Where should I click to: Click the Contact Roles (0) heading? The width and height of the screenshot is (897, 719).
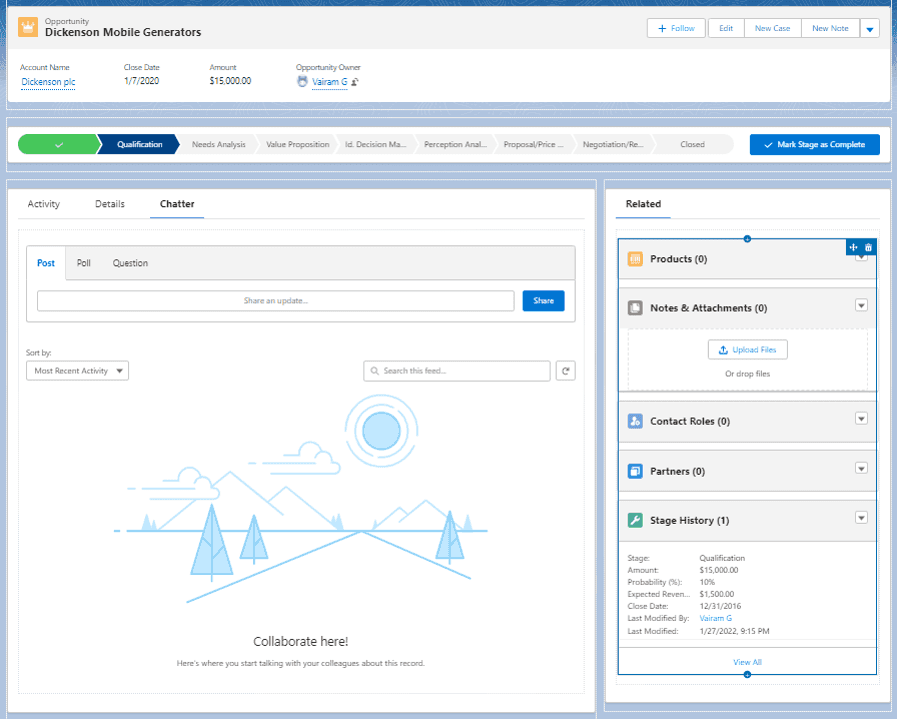[690, 422]
